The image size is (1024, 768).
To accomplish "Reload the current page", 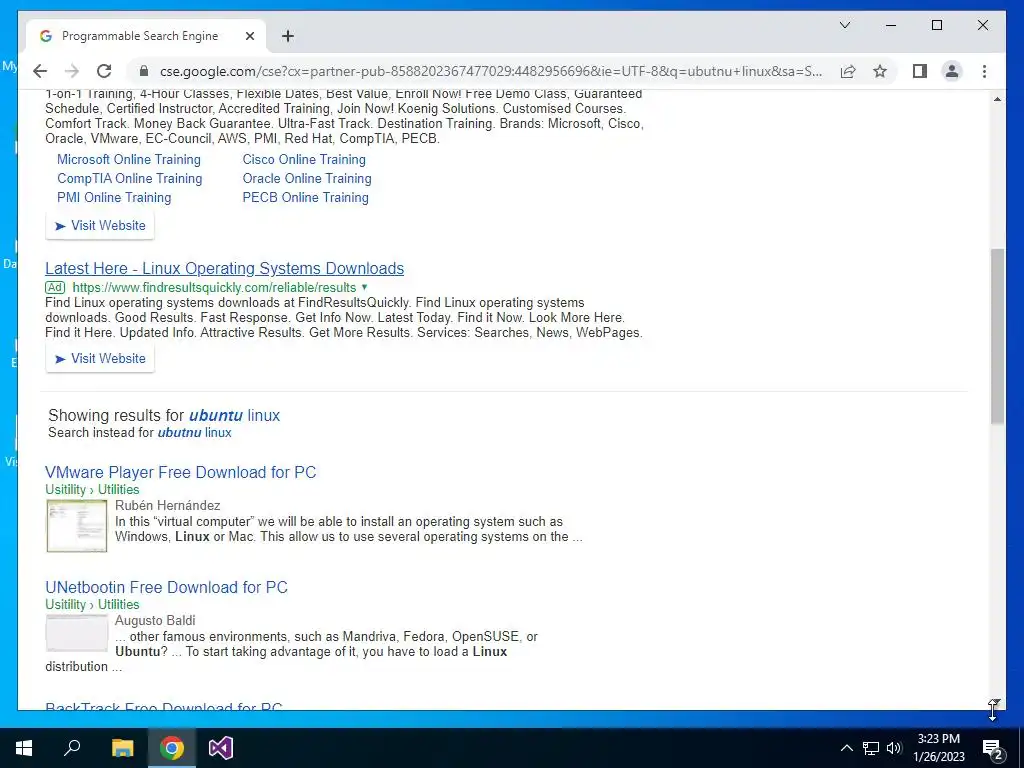I will point(104,71).
